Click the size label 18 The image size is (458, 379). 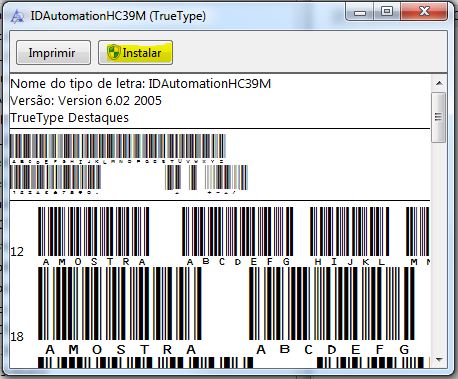[17, 337]
